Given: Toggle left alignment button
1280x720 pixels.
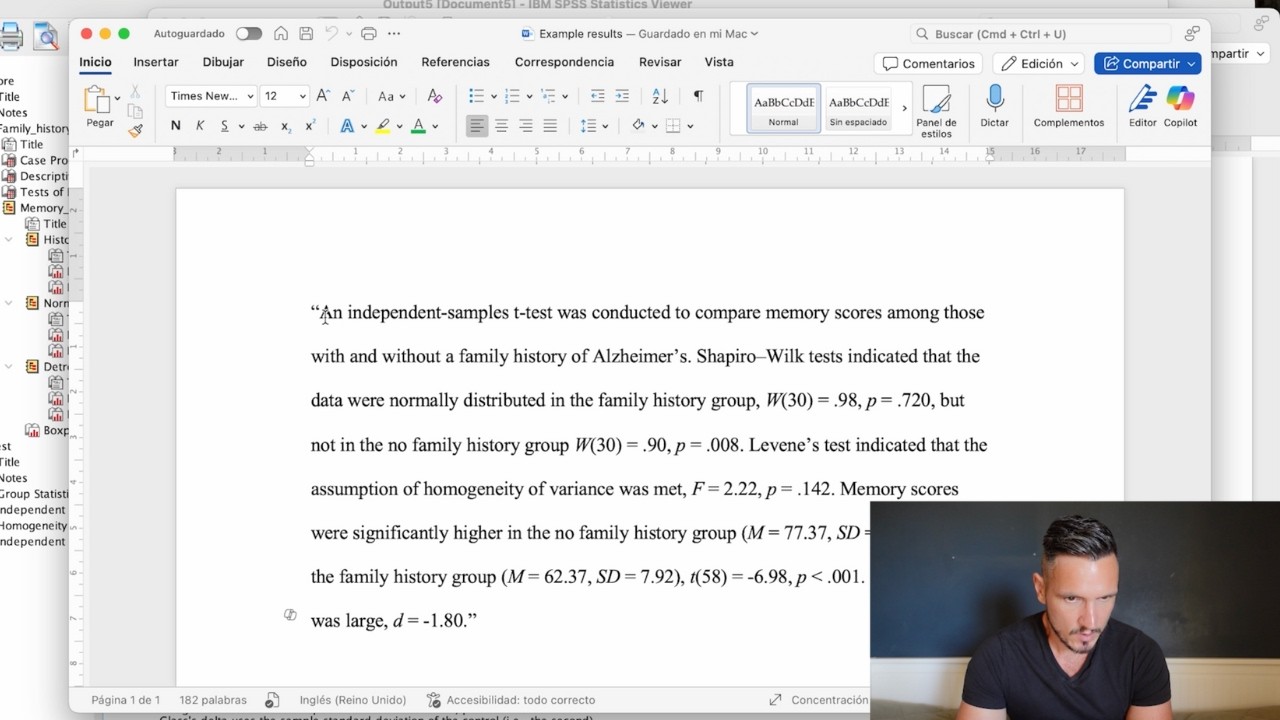Looking at the screenshot, I should point(477,126).
